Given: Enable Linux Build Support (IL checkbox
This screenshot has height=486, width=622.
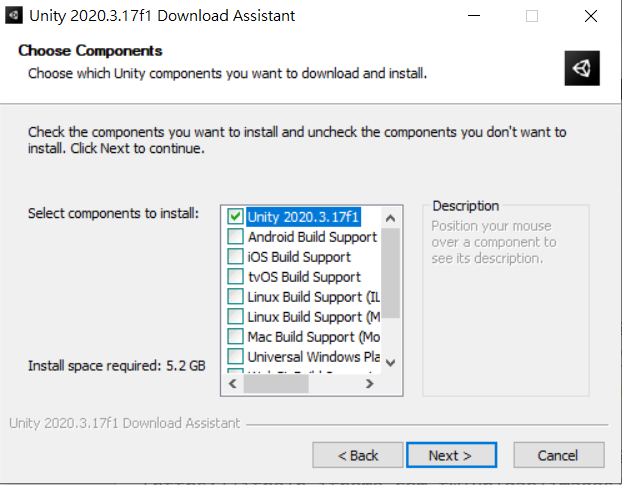Looking at the screenshot, I should [235, 296].
